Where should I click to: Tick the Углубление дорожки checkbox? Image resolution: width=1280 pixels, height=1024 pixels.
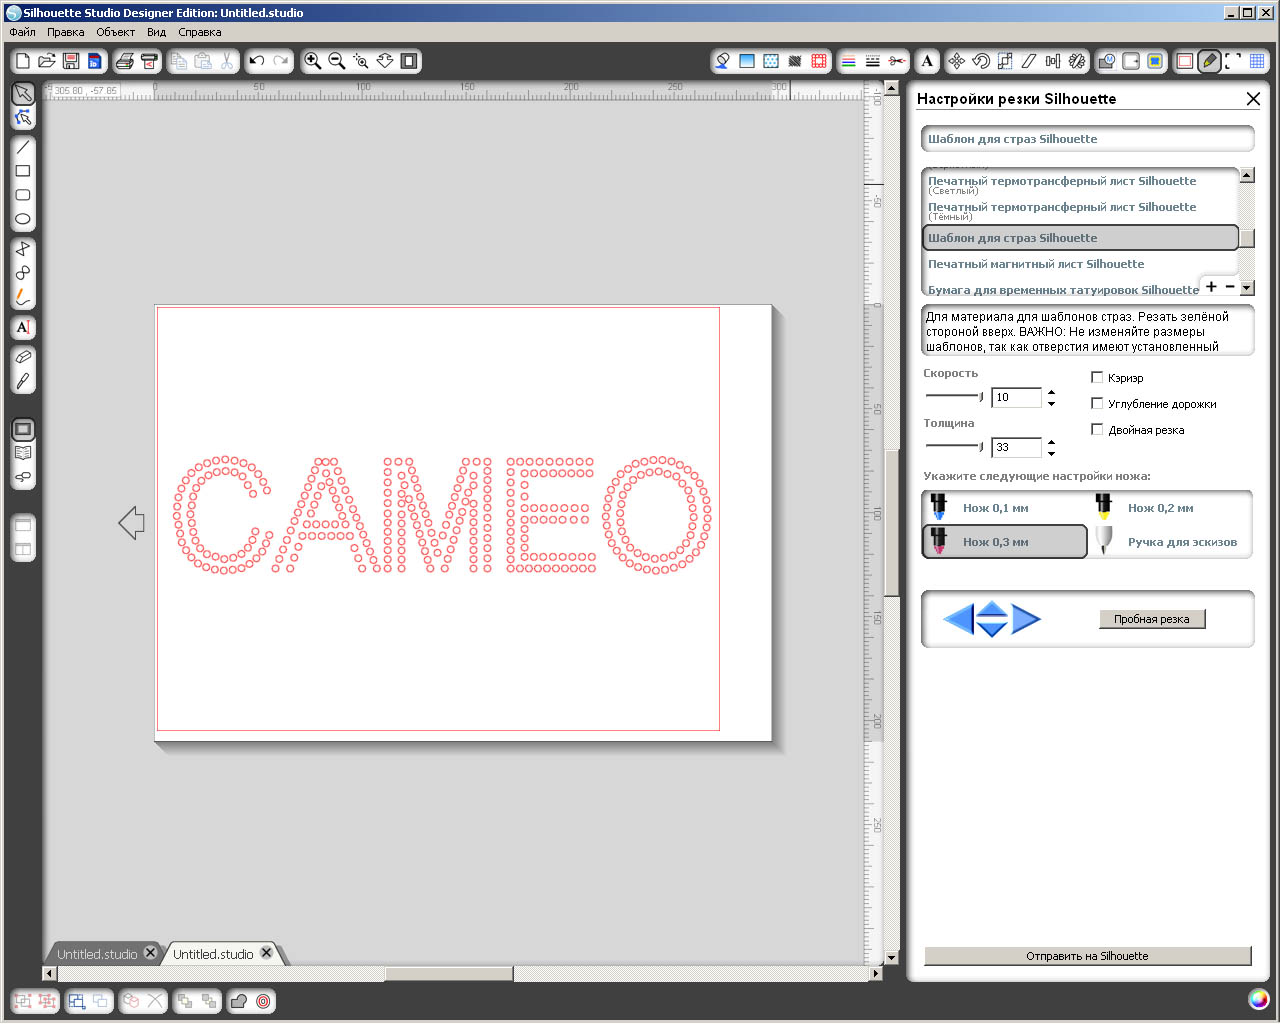pos(1097,403)
